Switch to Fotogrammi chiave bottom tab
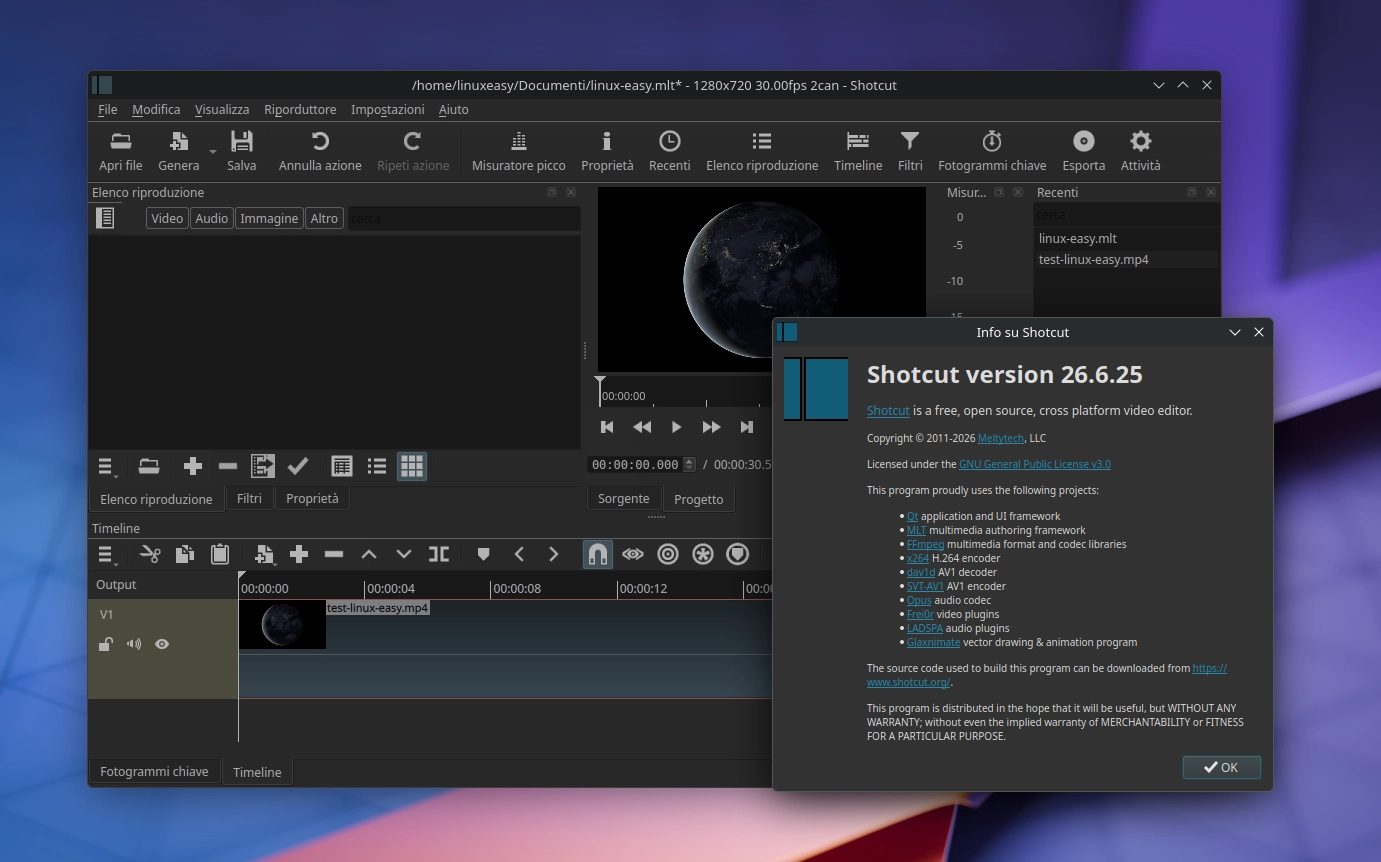The image size is (1381, 862). pyautogui.click(x=154, y=771)
